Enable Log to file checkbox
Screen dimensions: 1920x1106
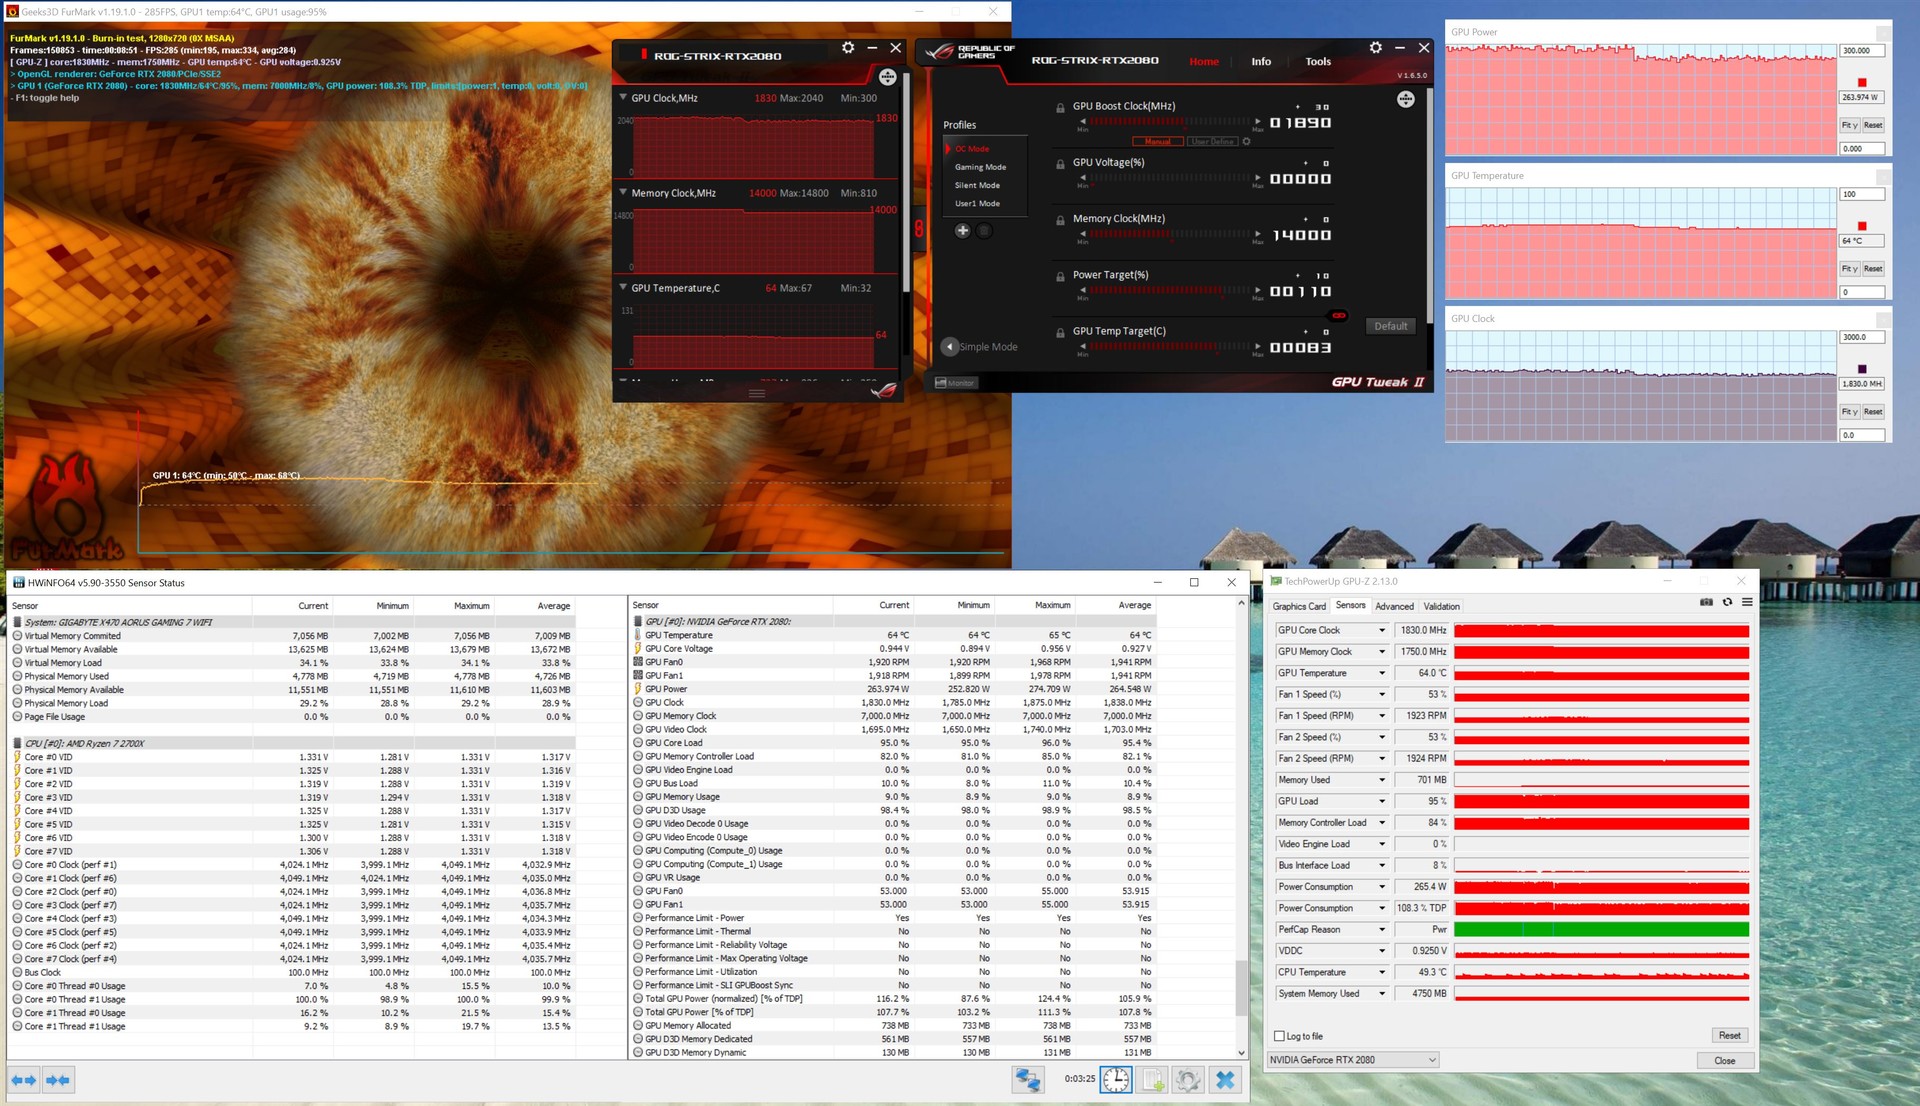click(x=1279, y=1036)
